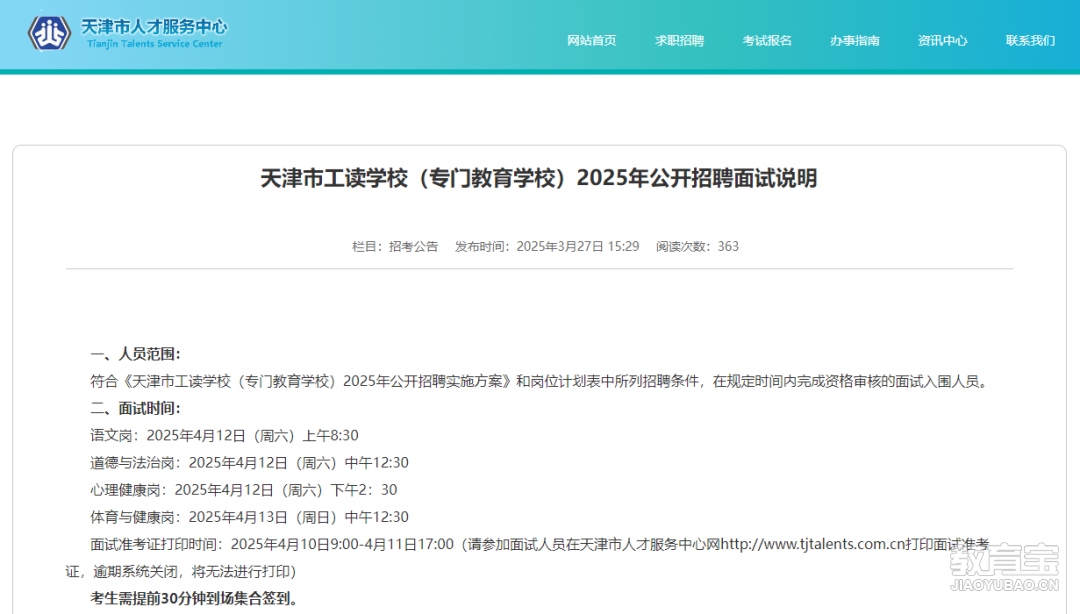Open the 考试报名 menu item
Image resolution: width=1080 pixels, height=614 pixels.
coord(767,41)
